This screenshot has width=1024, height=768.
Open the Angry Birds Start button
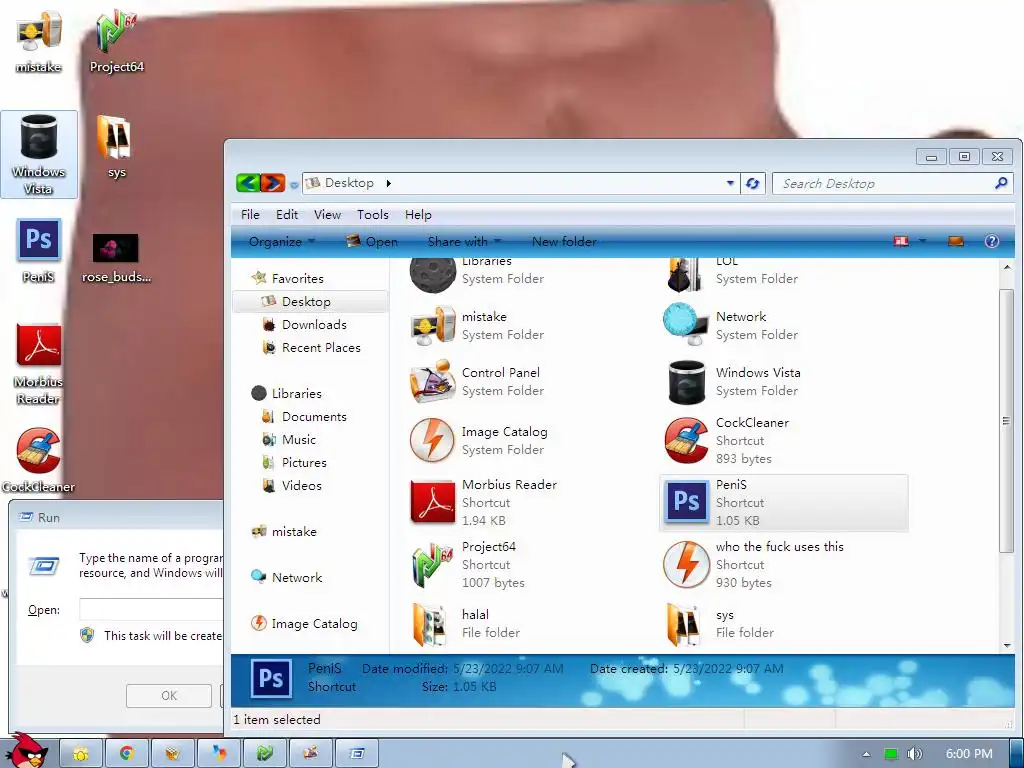click(26, 751)
